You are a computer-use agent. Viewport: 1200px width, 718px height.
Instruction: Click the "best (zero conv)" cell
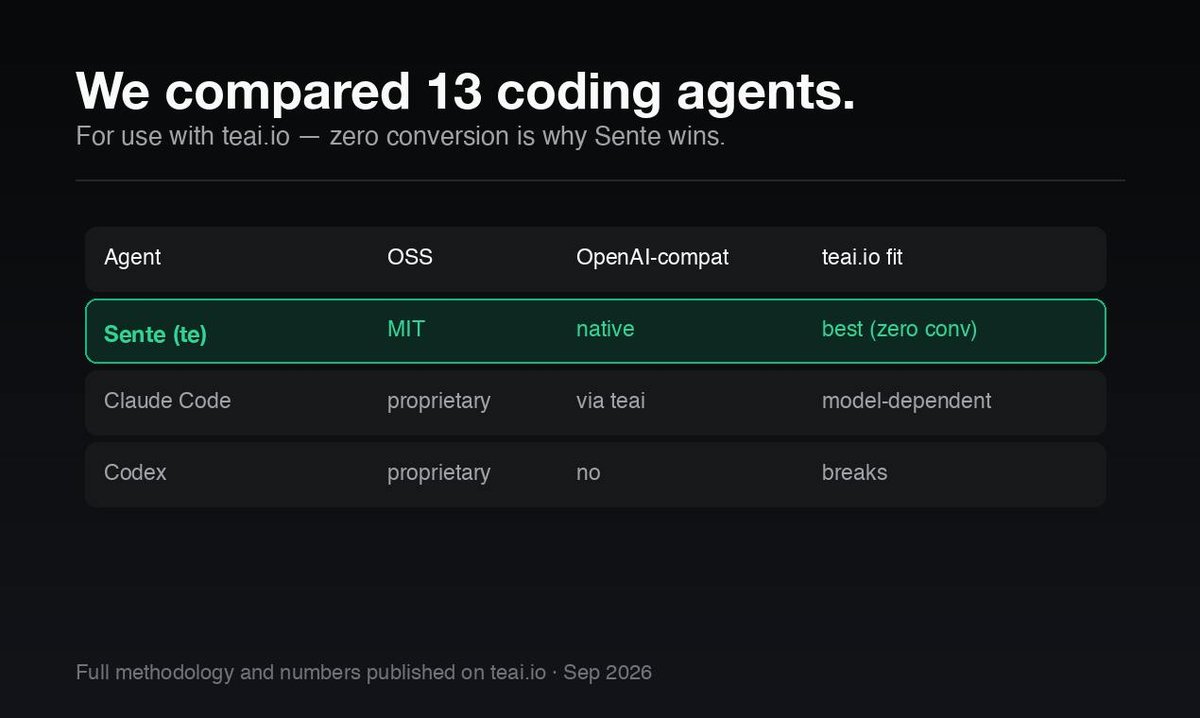[899, 329]
